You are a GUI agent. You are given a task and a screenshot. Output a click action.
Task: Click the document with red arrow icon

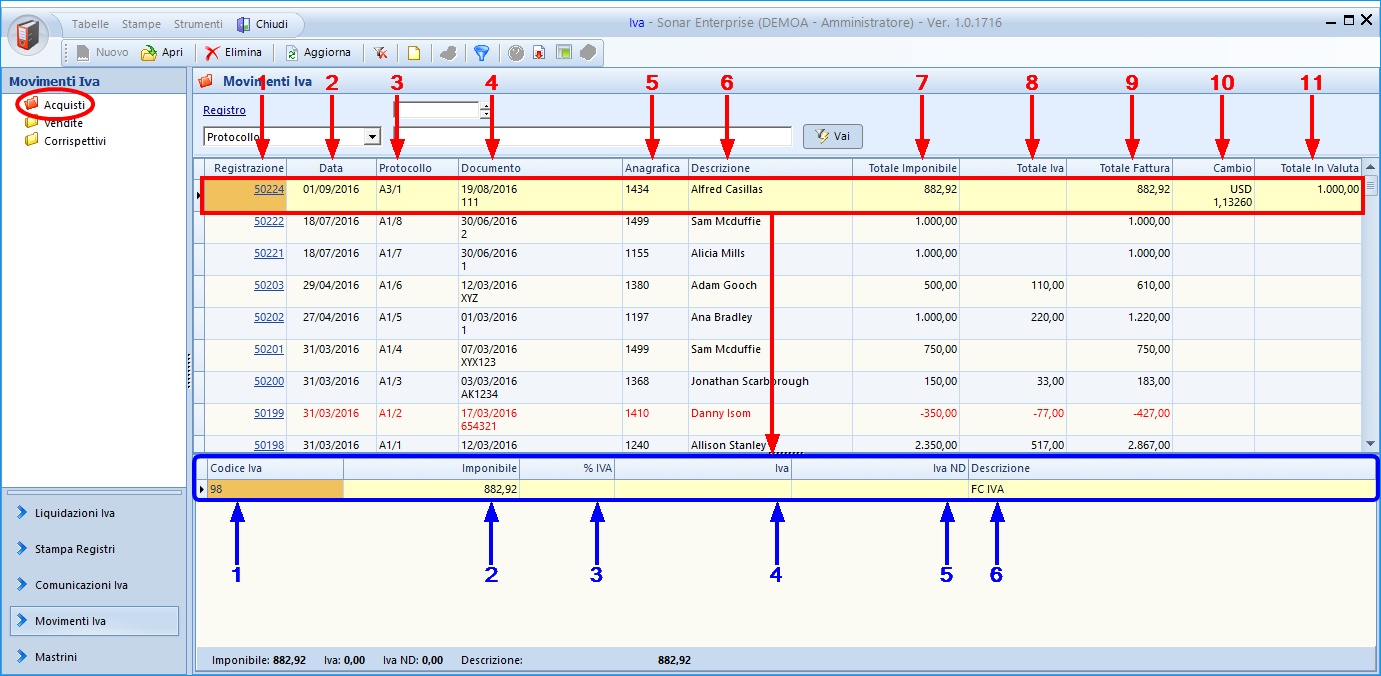[x=539, y=53]
